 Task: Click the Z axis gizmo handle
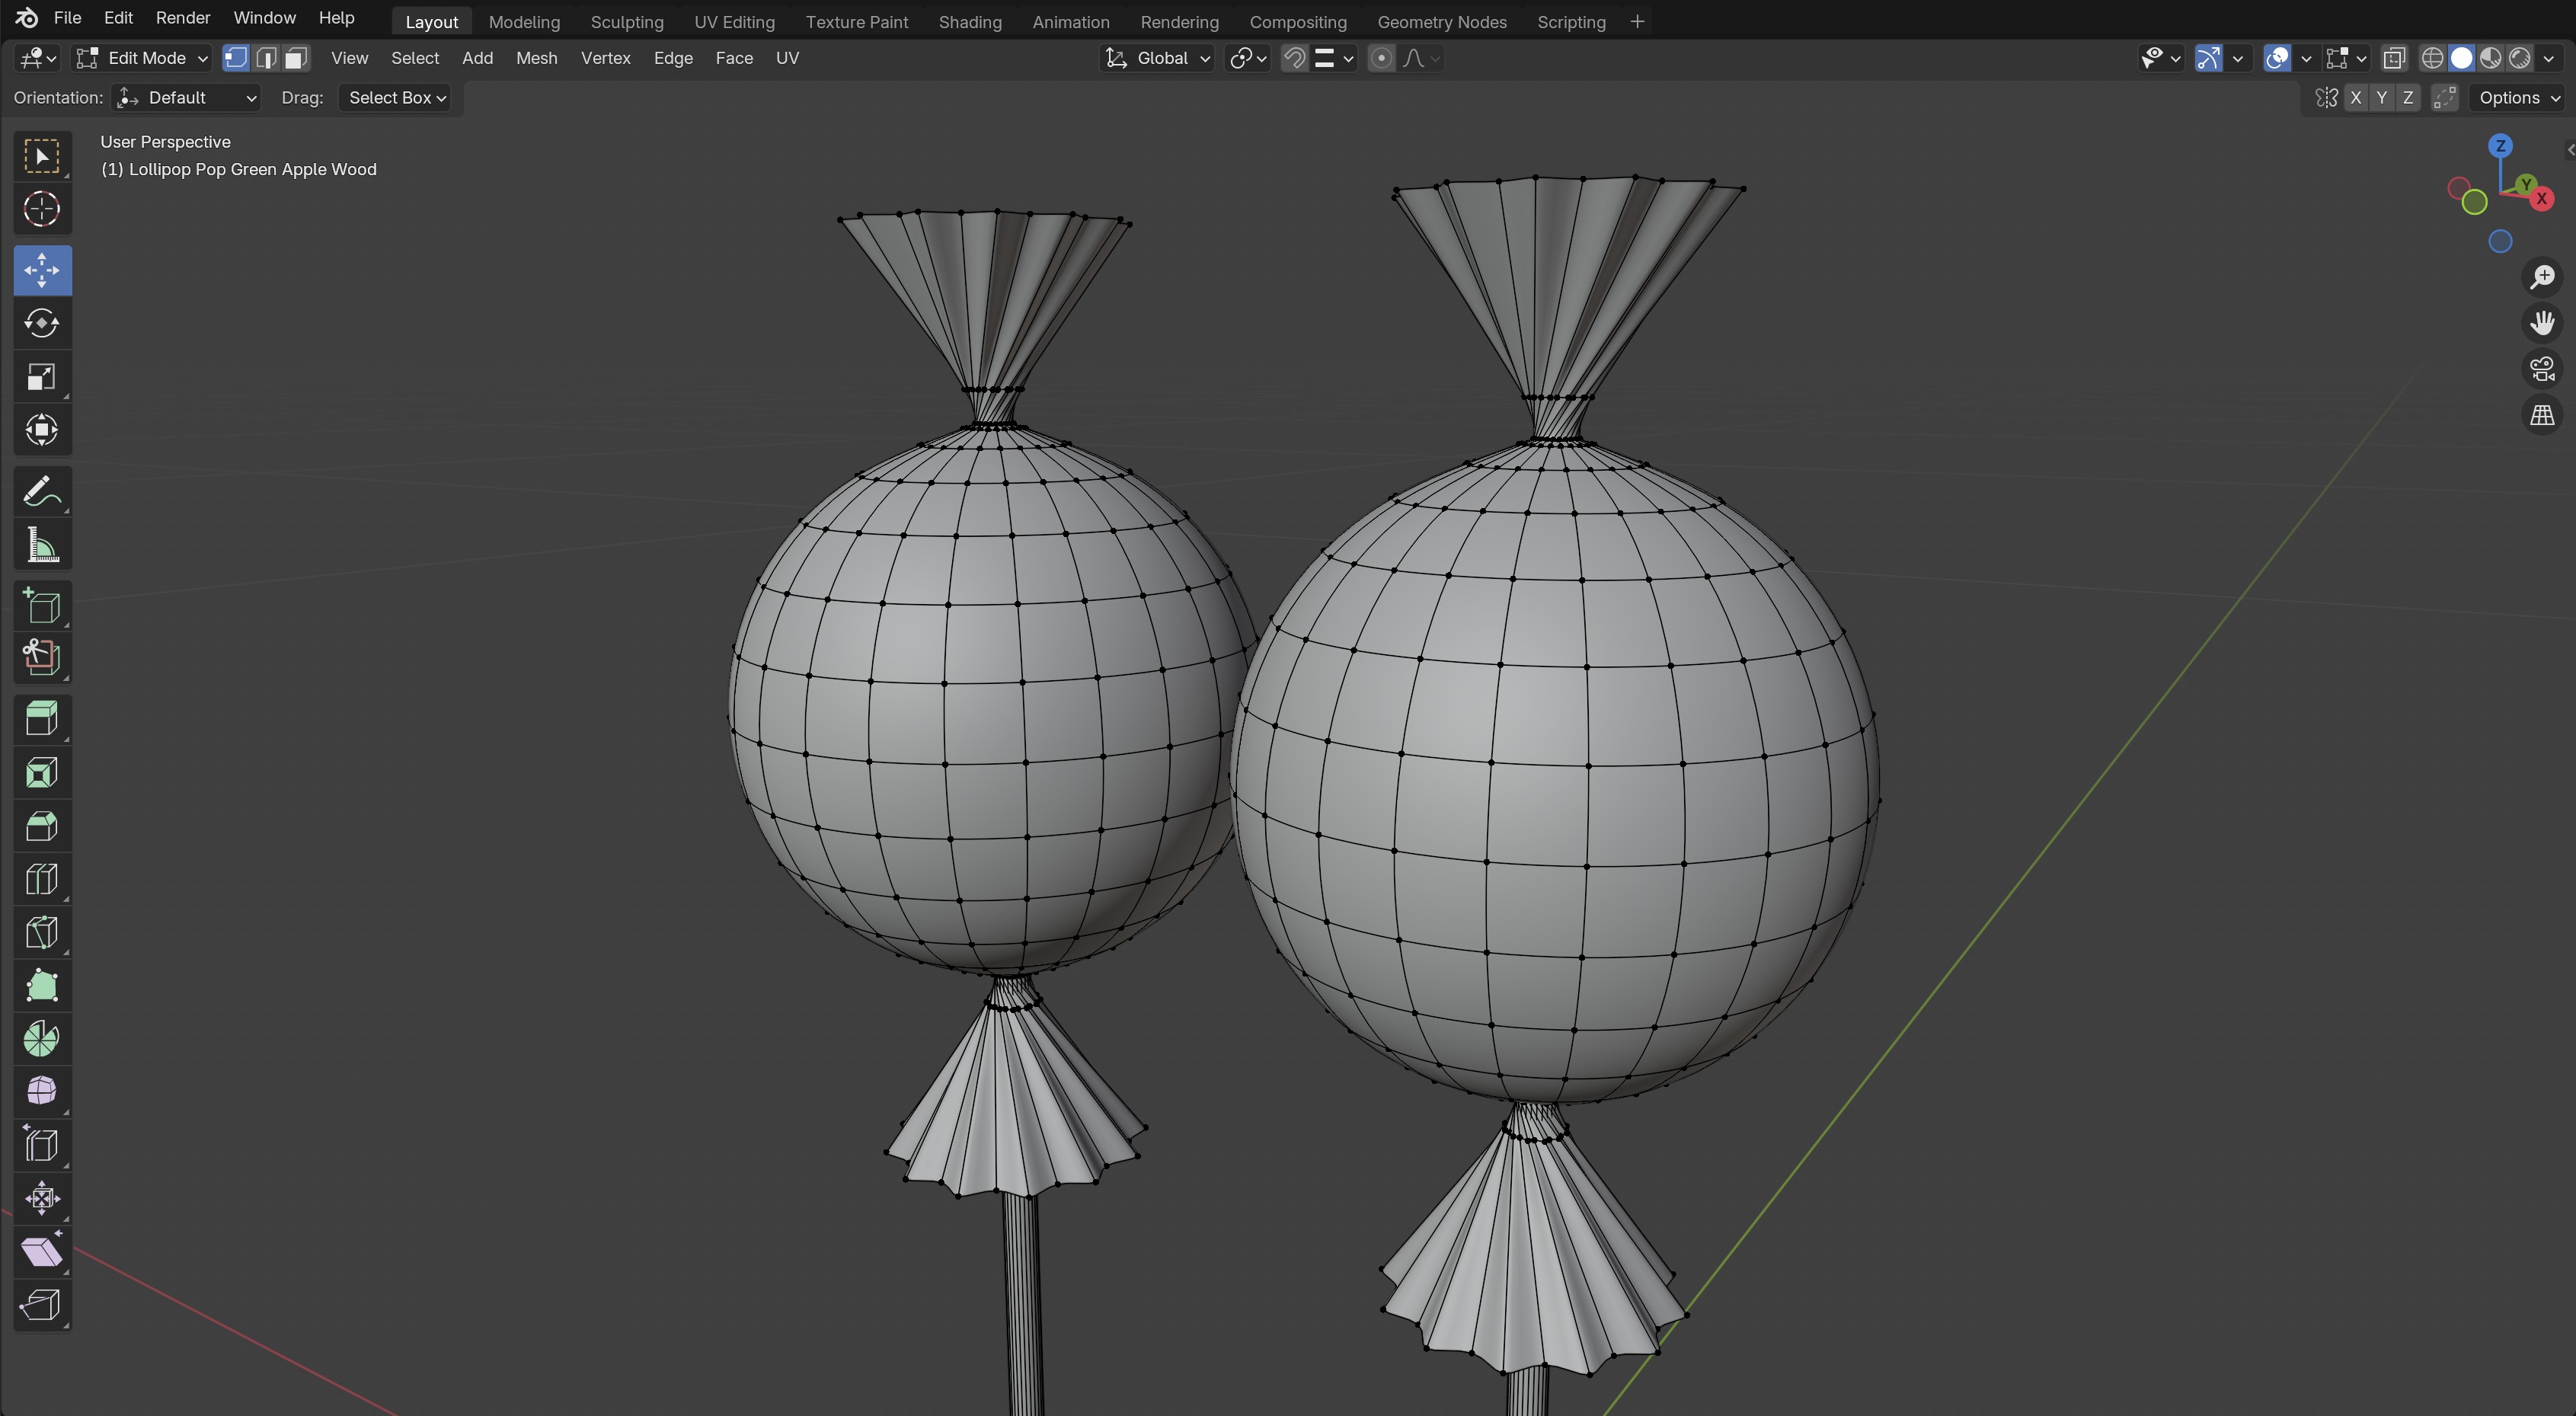point(2501,146)
